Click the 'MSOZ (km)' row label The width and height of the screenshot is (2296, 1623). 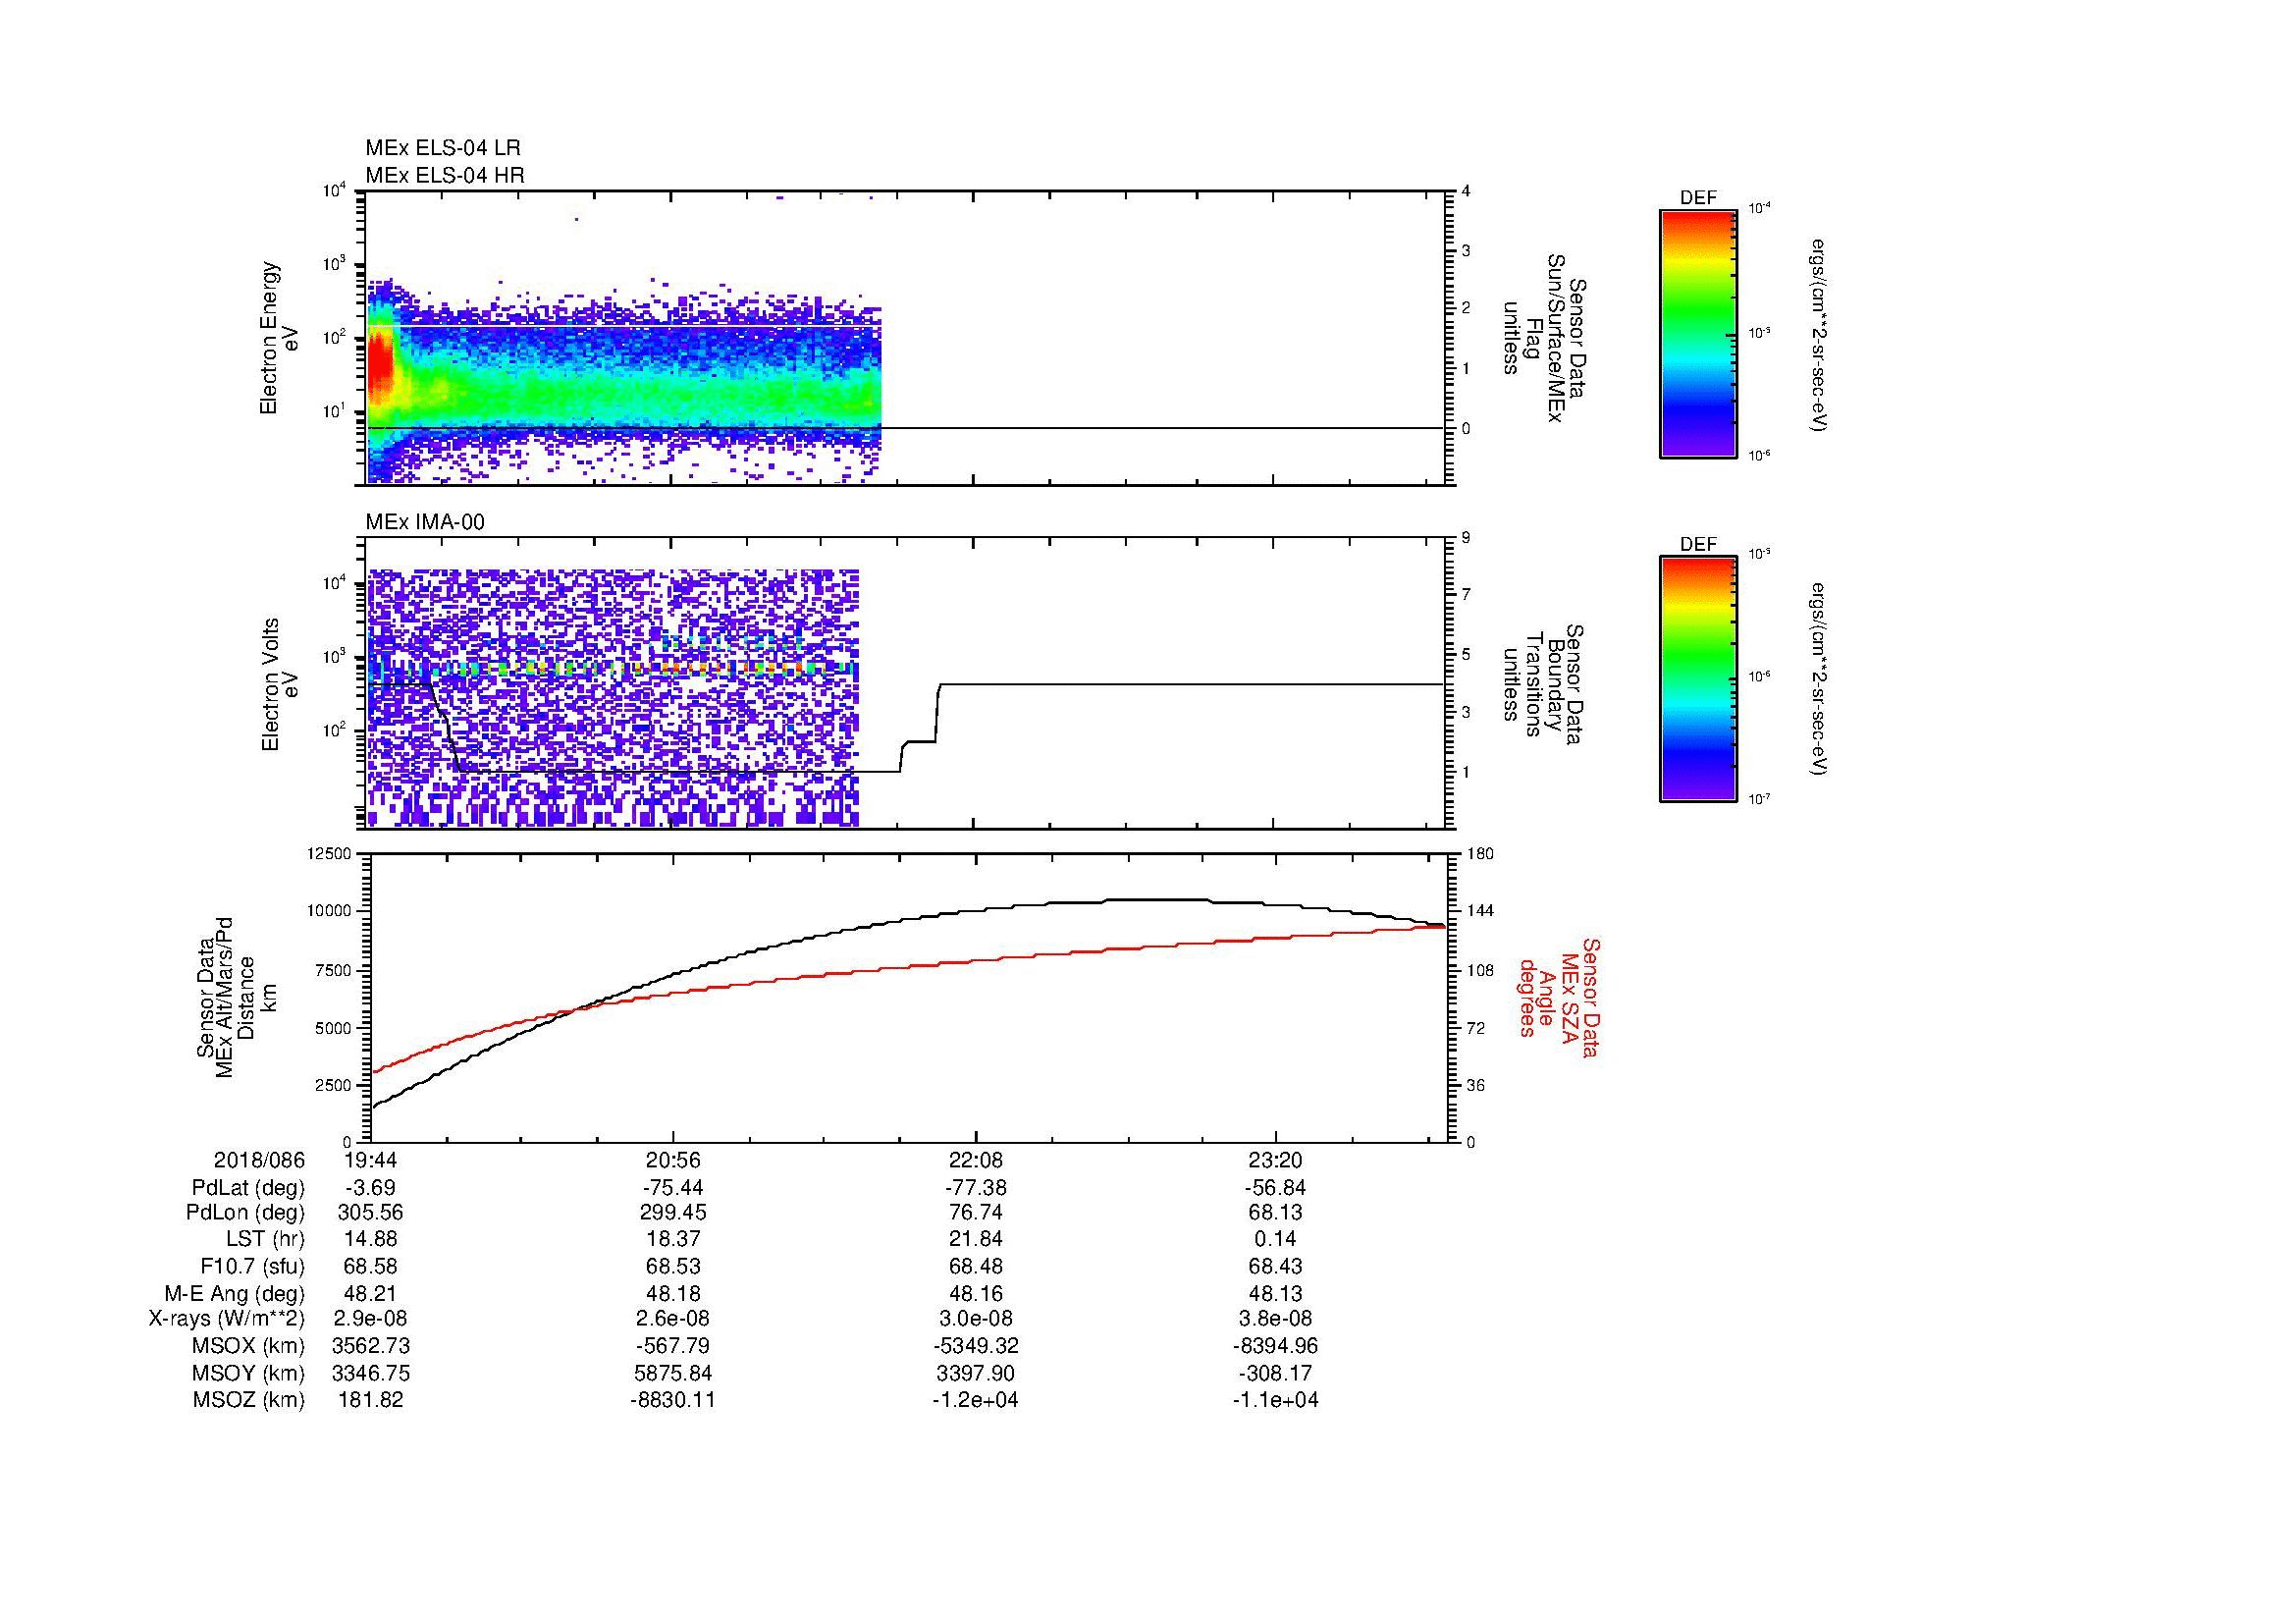click(x=248, y=1400)
